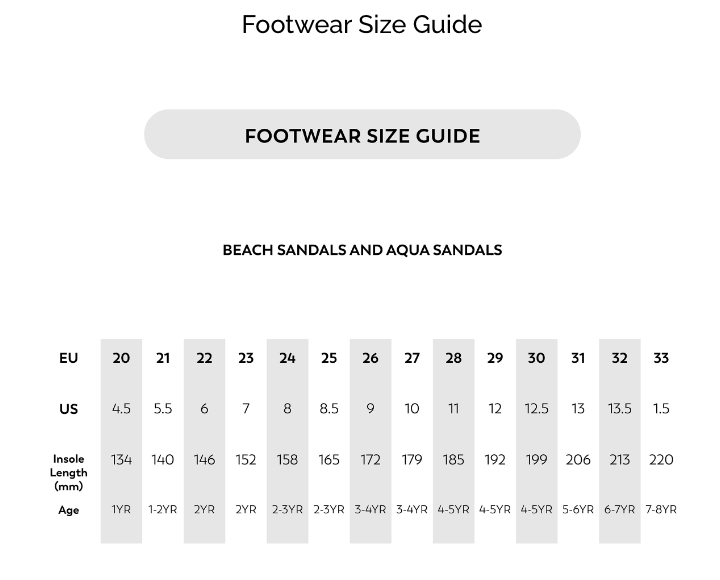The width and height of the screenshot is (720, 580).
Task: Select the 134 mm insole length value
Action: pos(121,460)
